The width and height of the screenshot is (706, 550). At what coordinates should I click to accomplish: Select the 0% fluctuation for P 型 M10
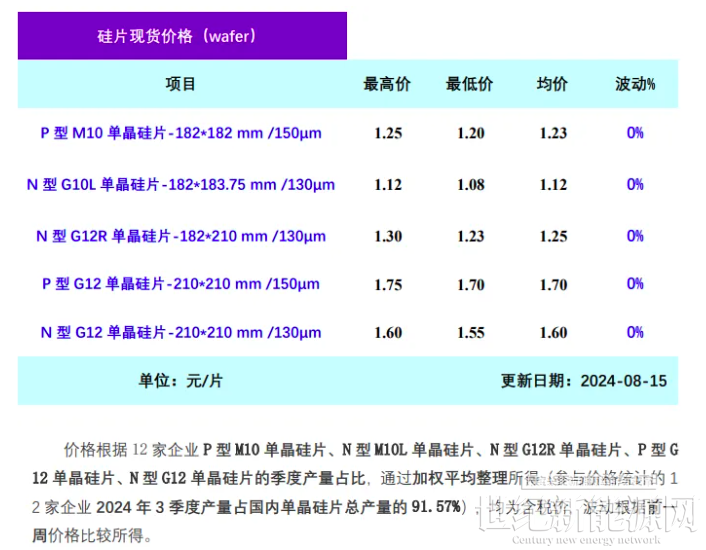pyautogui.click(x=635, y=133)
